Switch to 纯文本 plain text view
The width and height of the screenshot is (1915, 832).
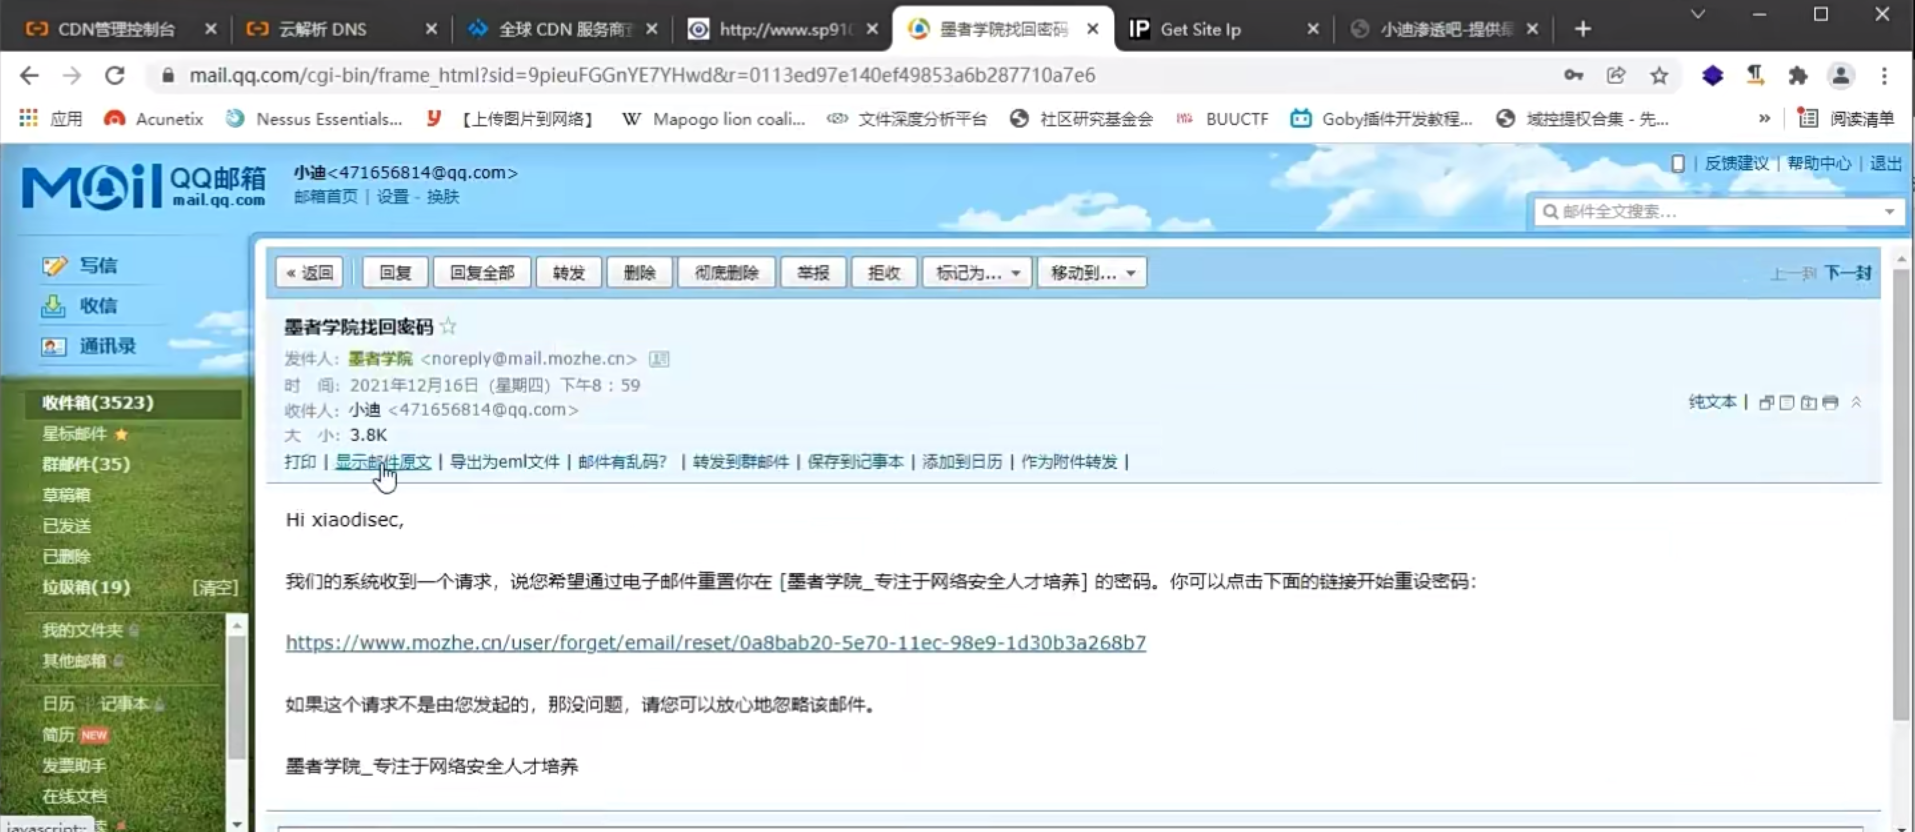tap(1712, 402)
